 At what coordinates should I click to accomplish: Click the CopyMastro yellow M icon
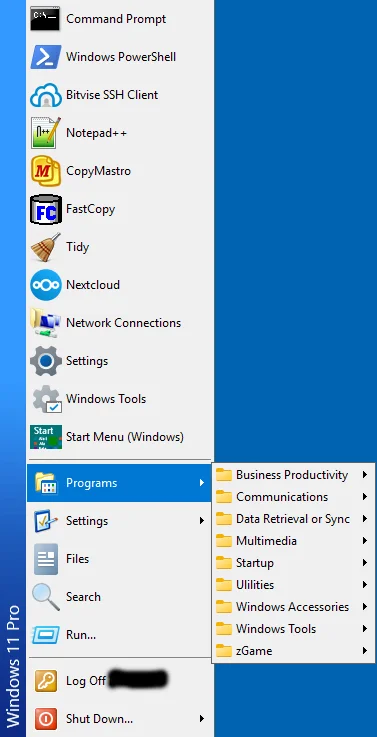[x=46, y=171]
